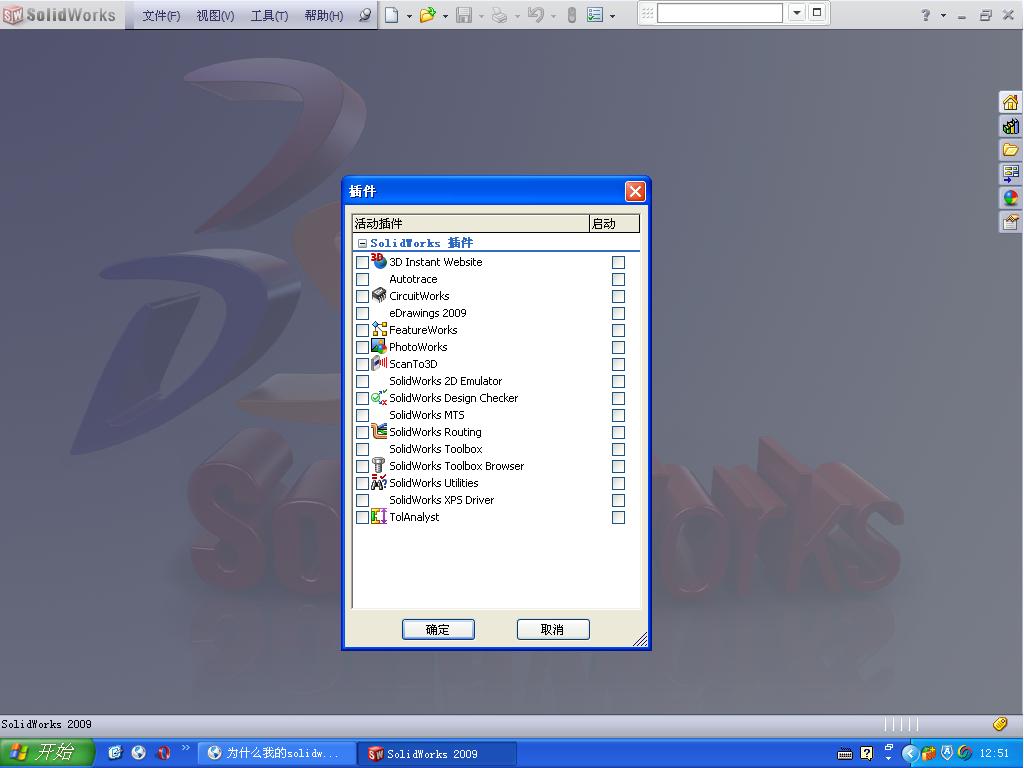
Task: Click the 开始 Start button
Action: [47, 753]
